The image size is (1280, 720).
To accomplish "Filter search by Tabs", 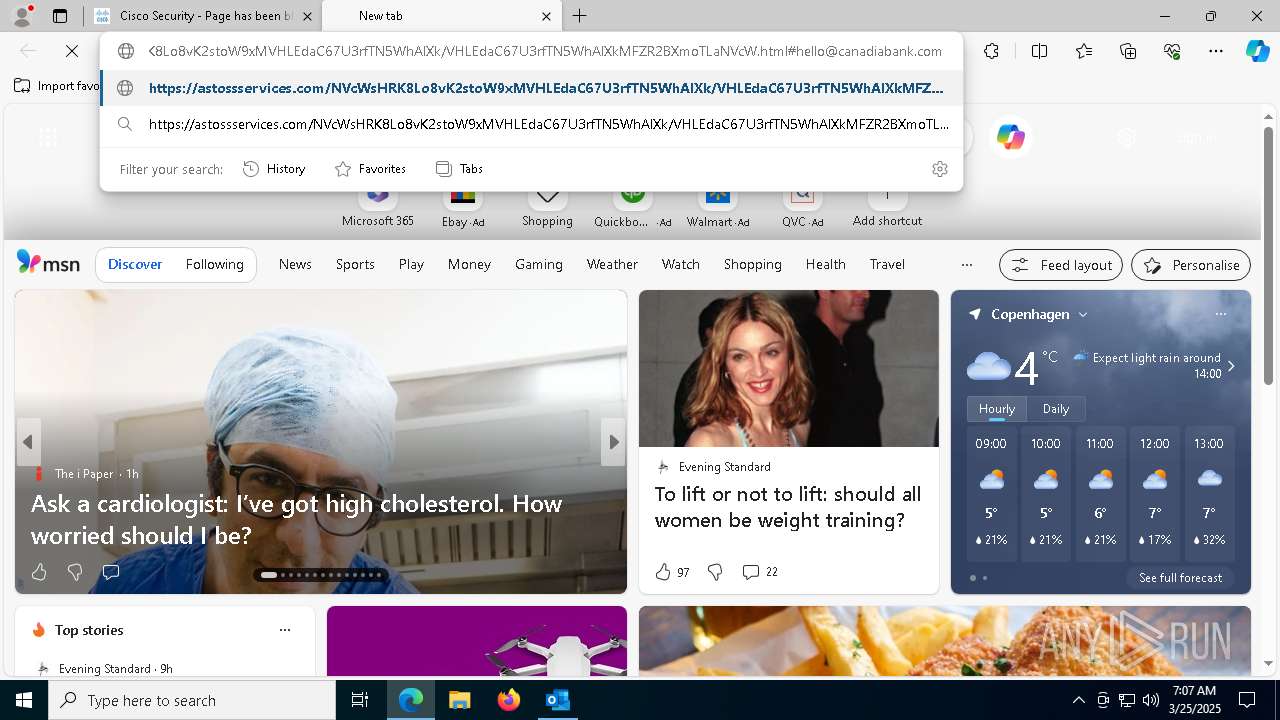I will [460, 169].
